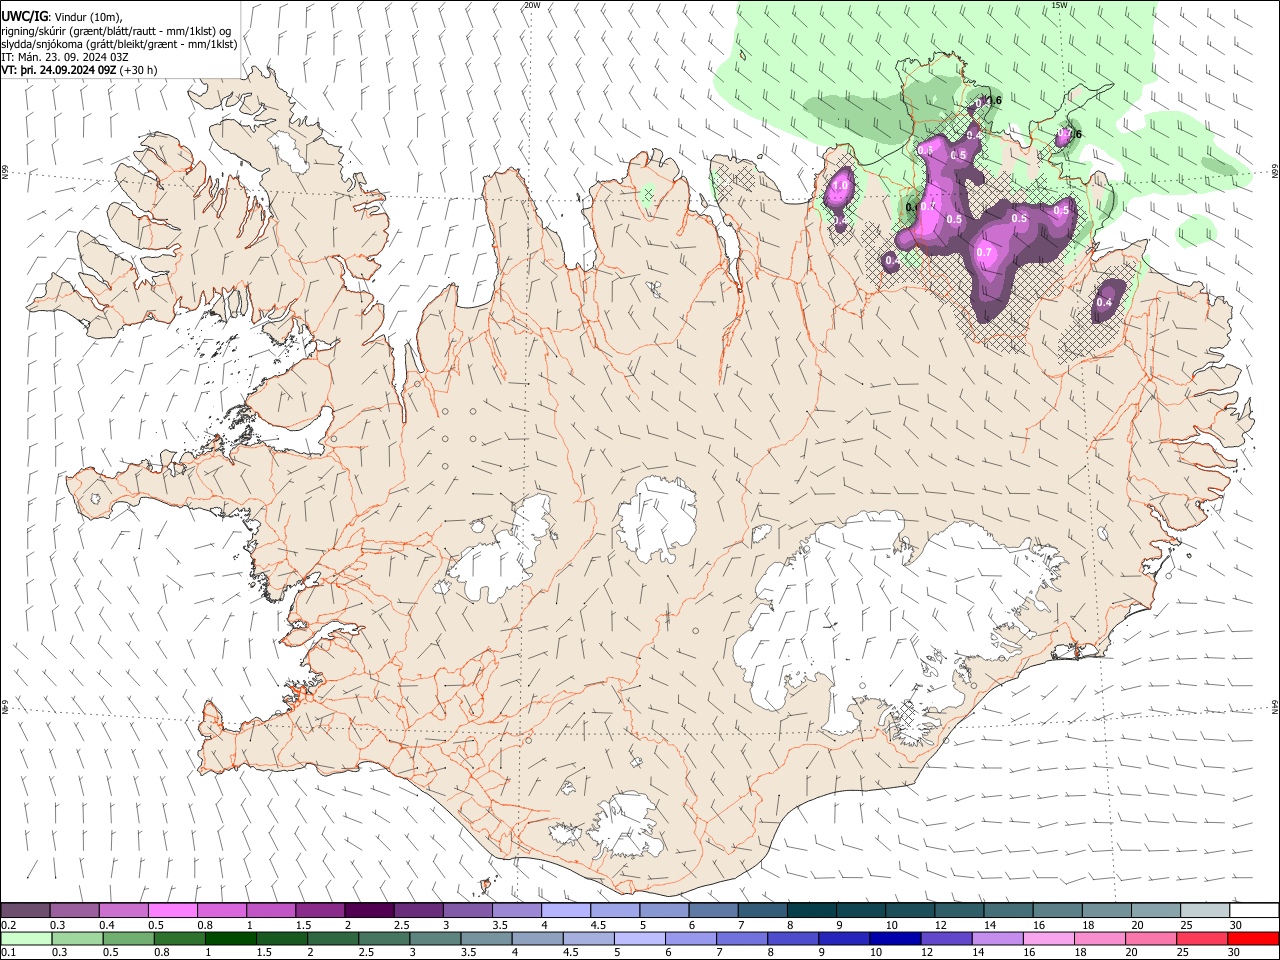Click the '0.2' label in upper legend row
Image resolution: width=1280 pixels, height=960 pixels.
(9, 925)
